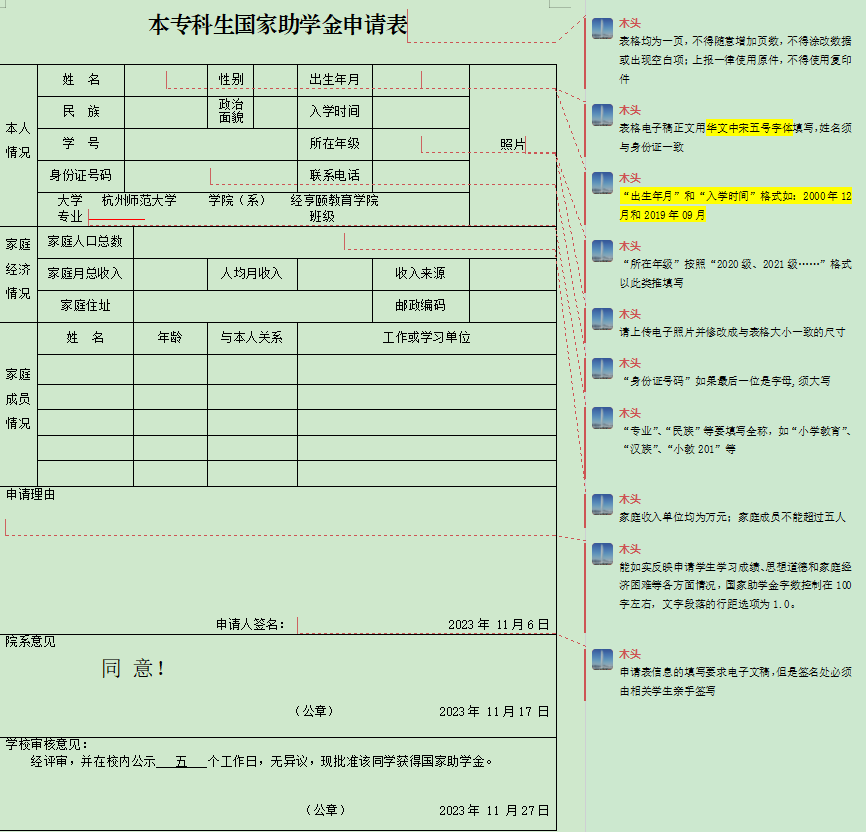This screenshot has width=866, height=832.
Task: Click the underlined 五 in the school review text
Action: [x=181, y=762]
